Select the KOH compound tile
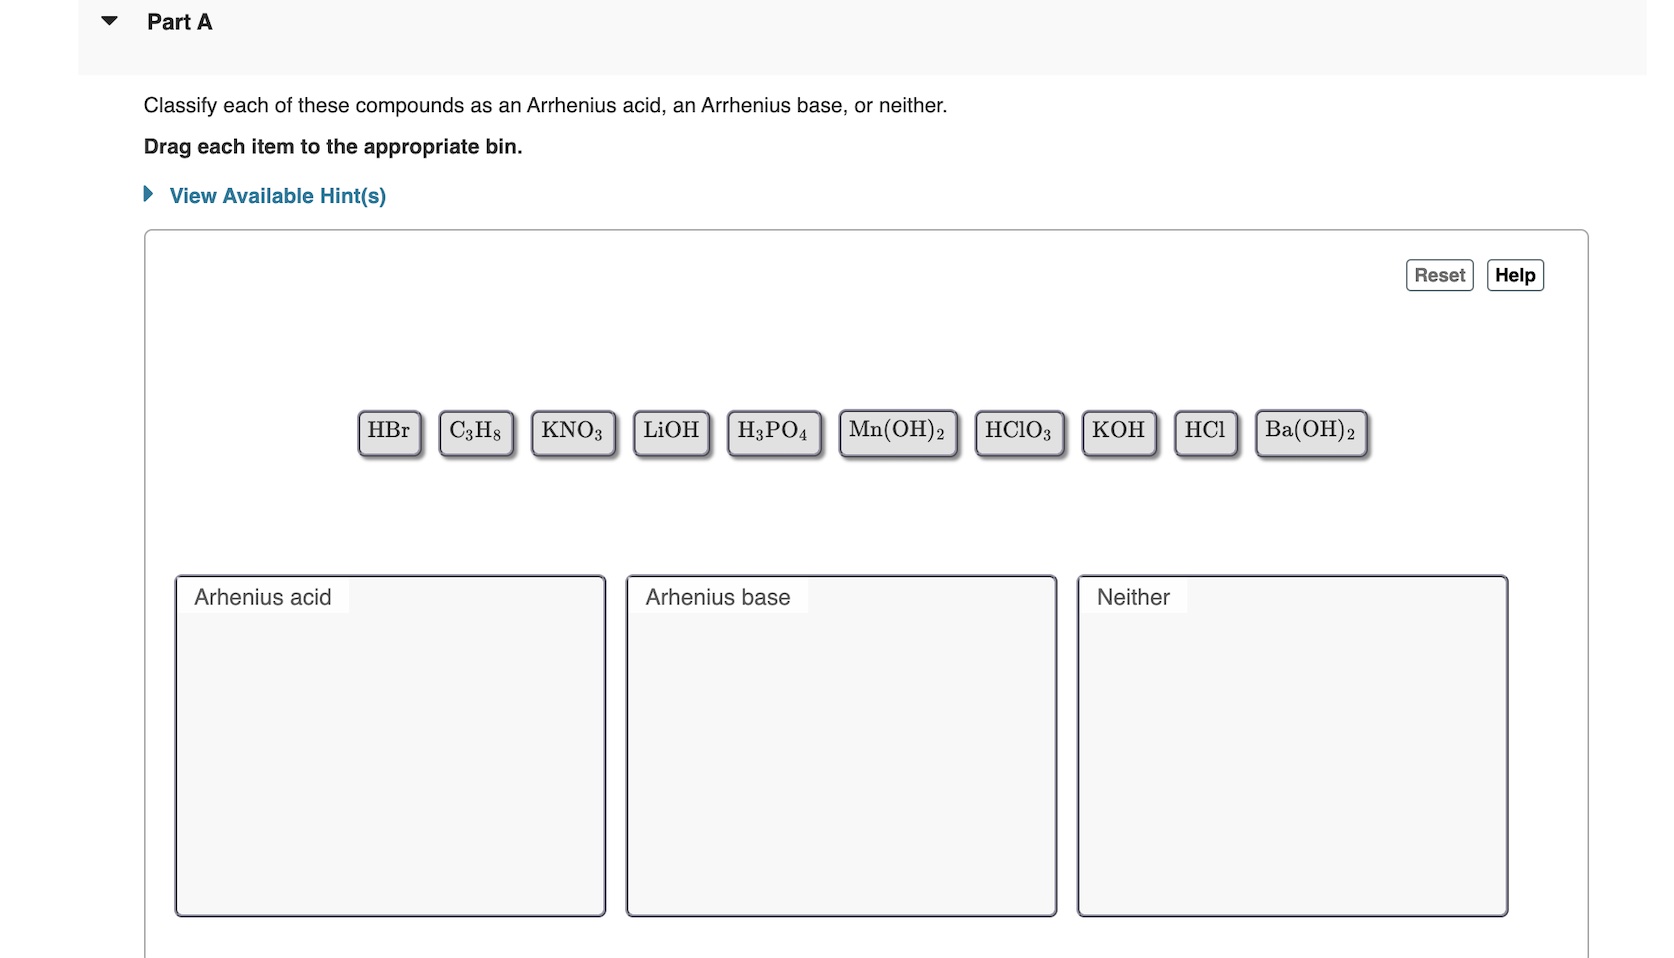1674x958 pixels. 1119,431
